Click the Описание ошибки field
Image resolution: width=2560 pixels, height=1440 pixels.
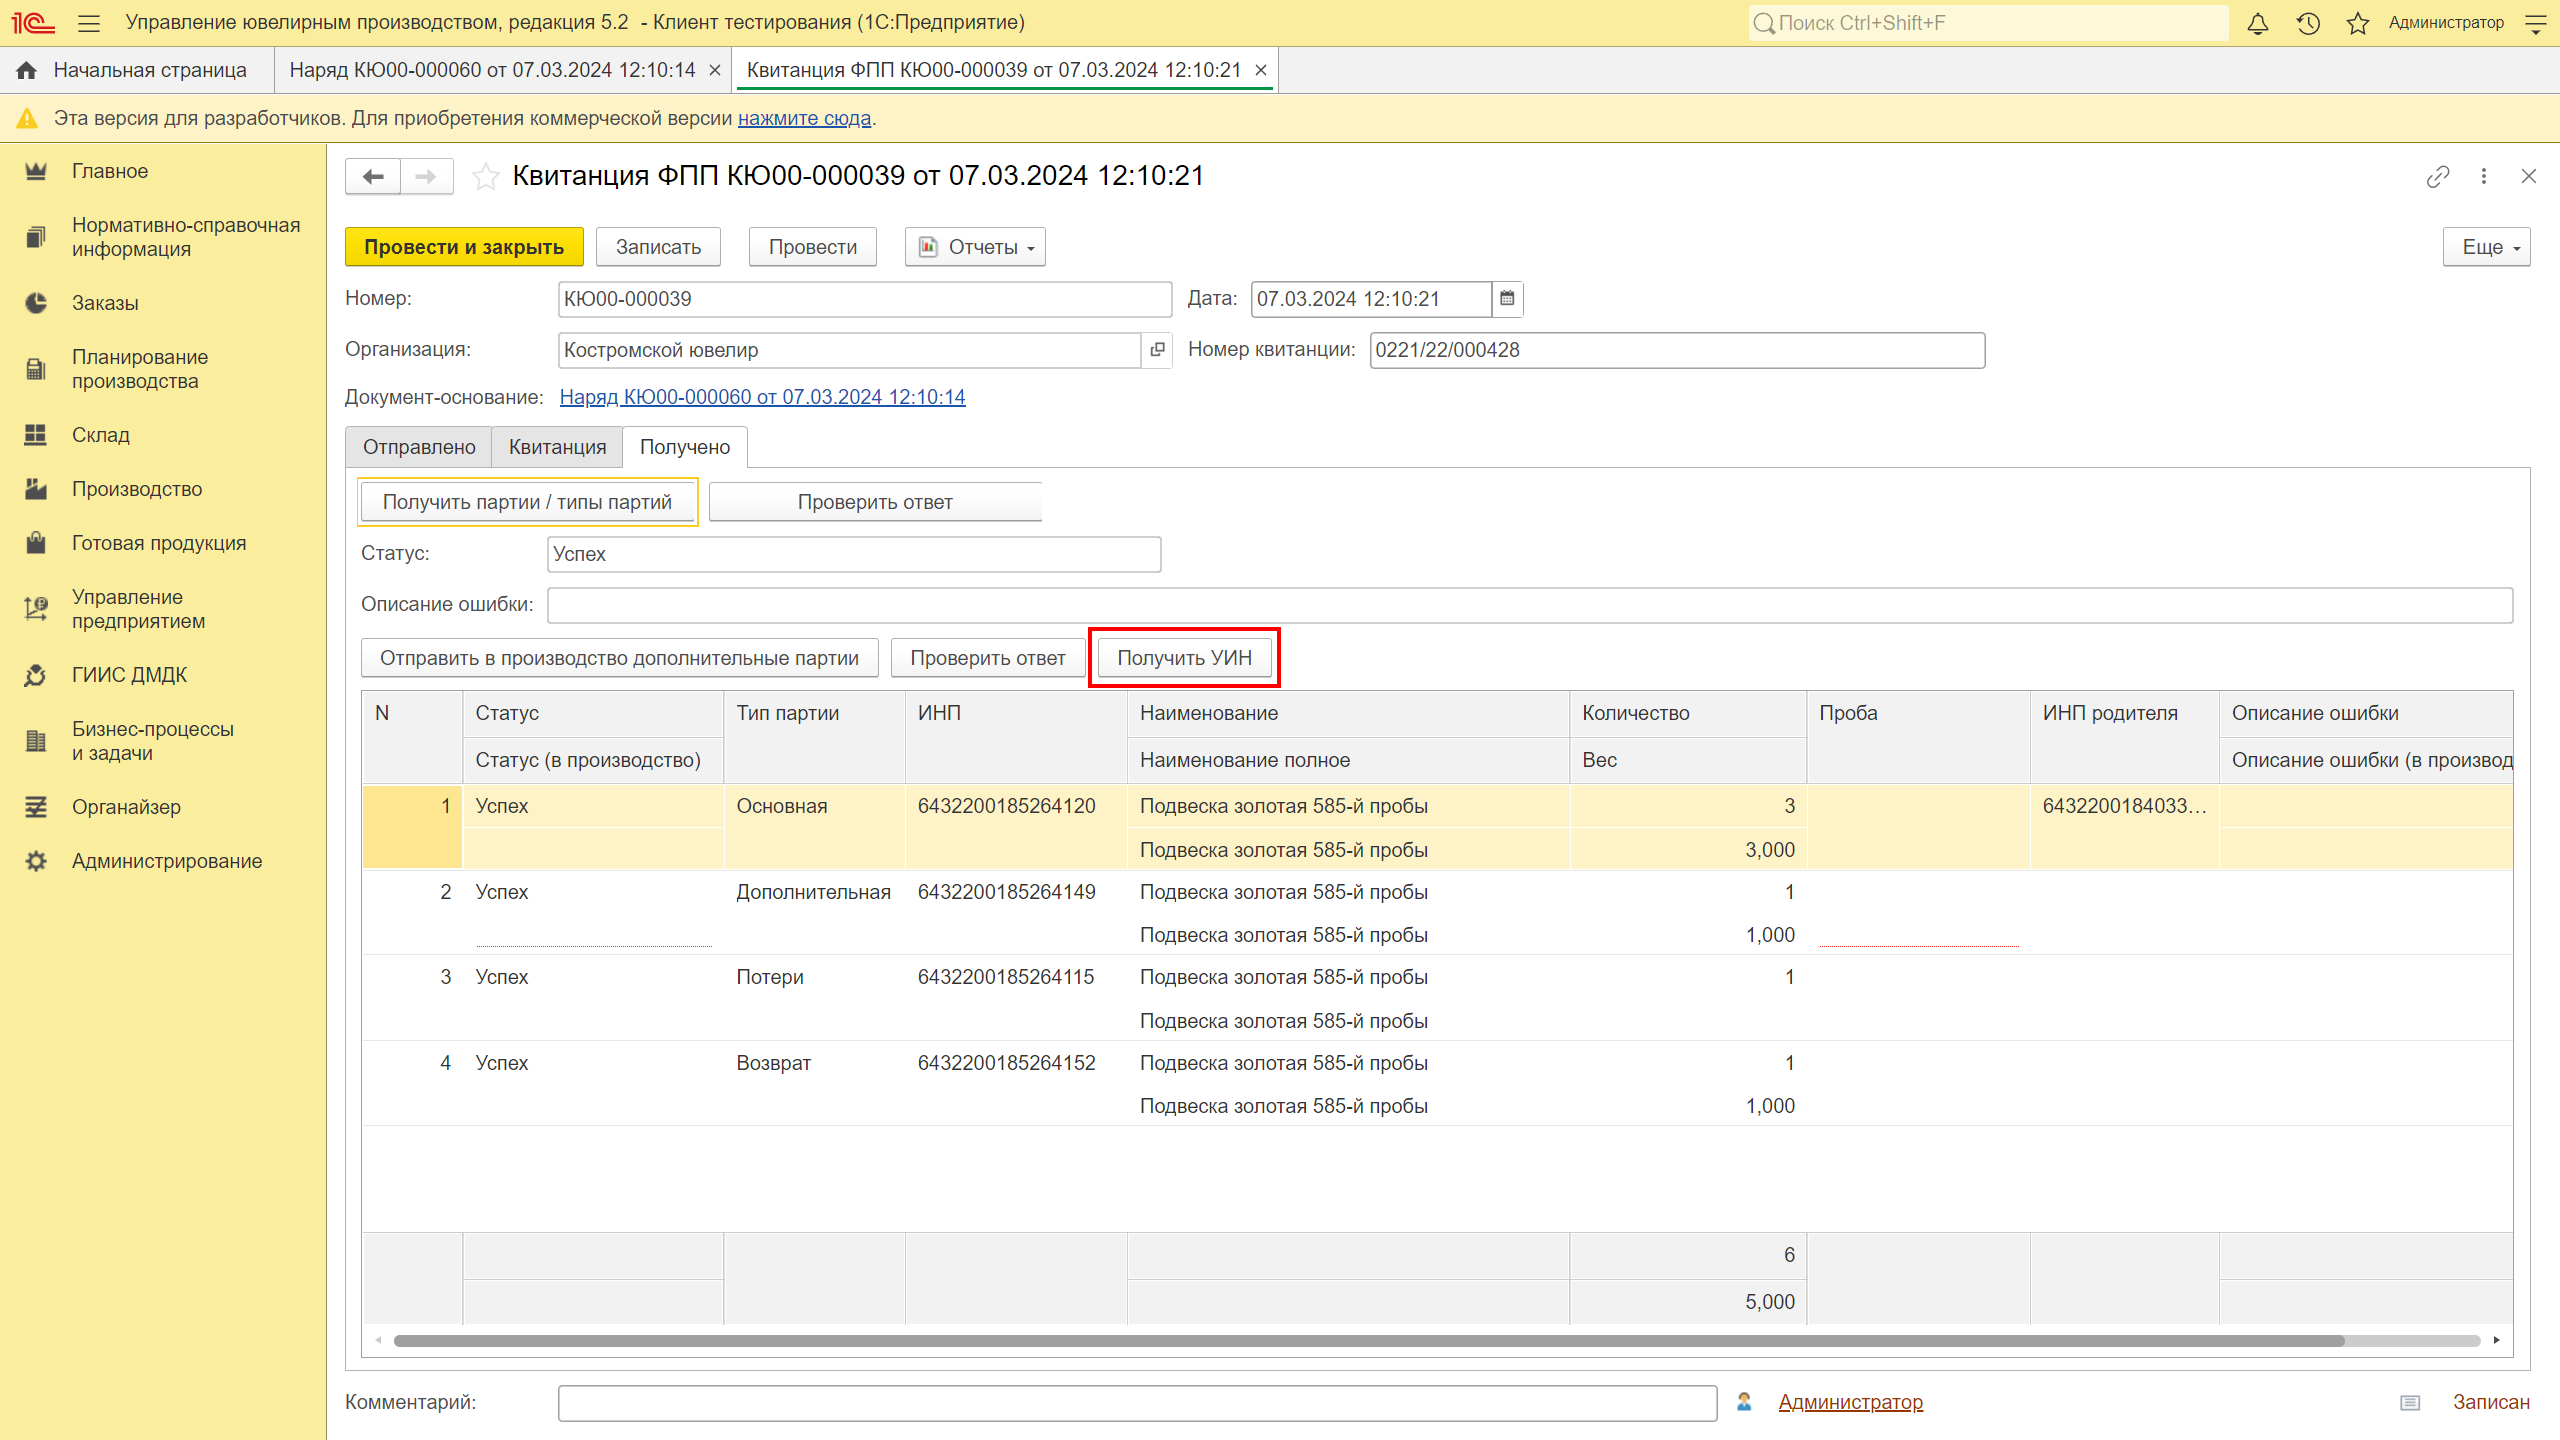click(1529, 605)
